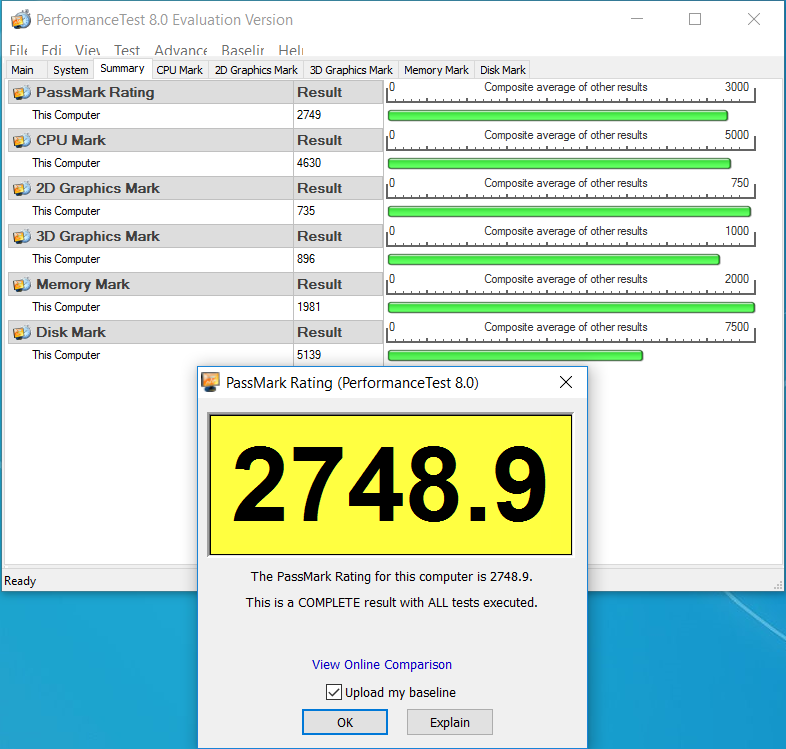Select PassMark Rating result value 2749
This screenshot has height=749, width=786.
(x=309, y=115)
